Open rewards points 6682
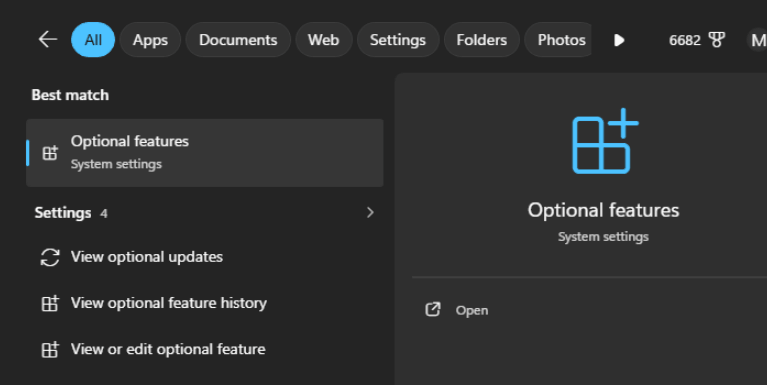Screen dimensions: 767x385 685,40
